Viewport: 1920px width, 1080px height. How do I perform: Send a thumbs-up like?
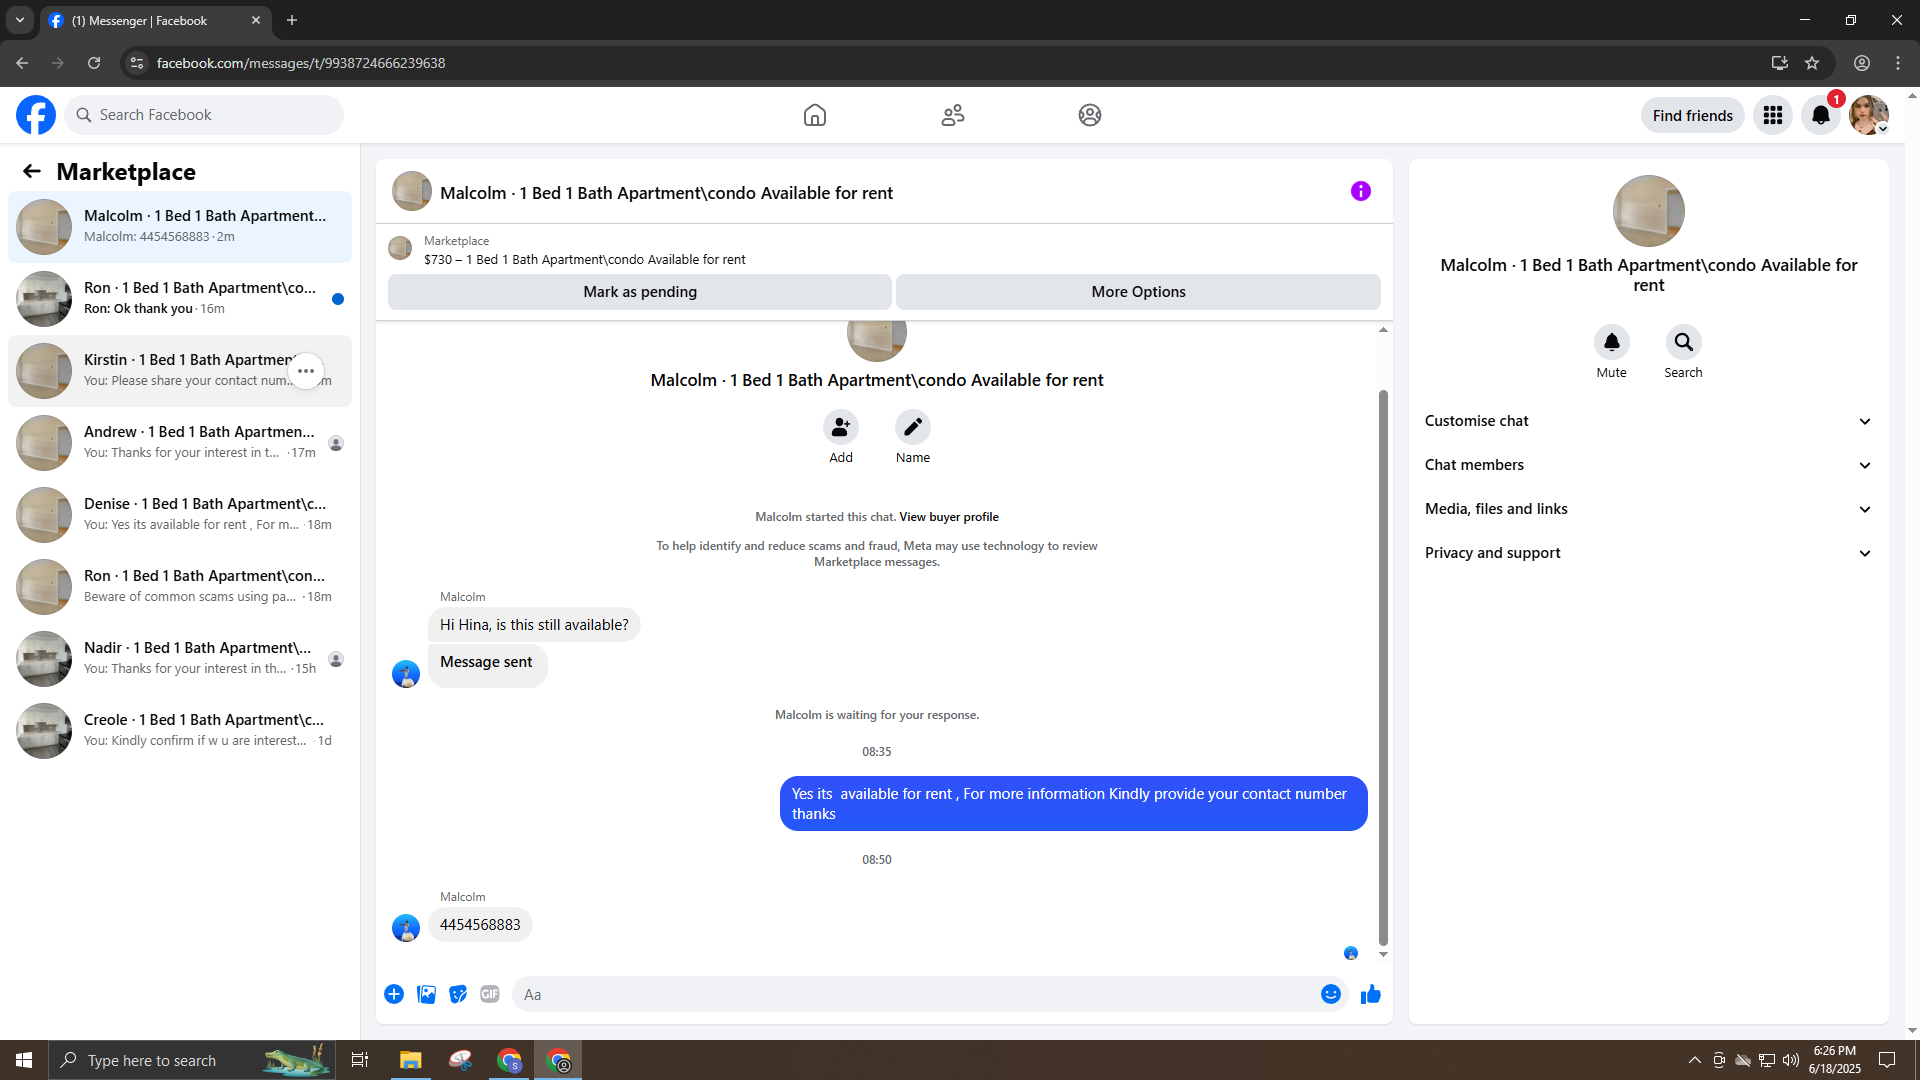pos(1371,994)
